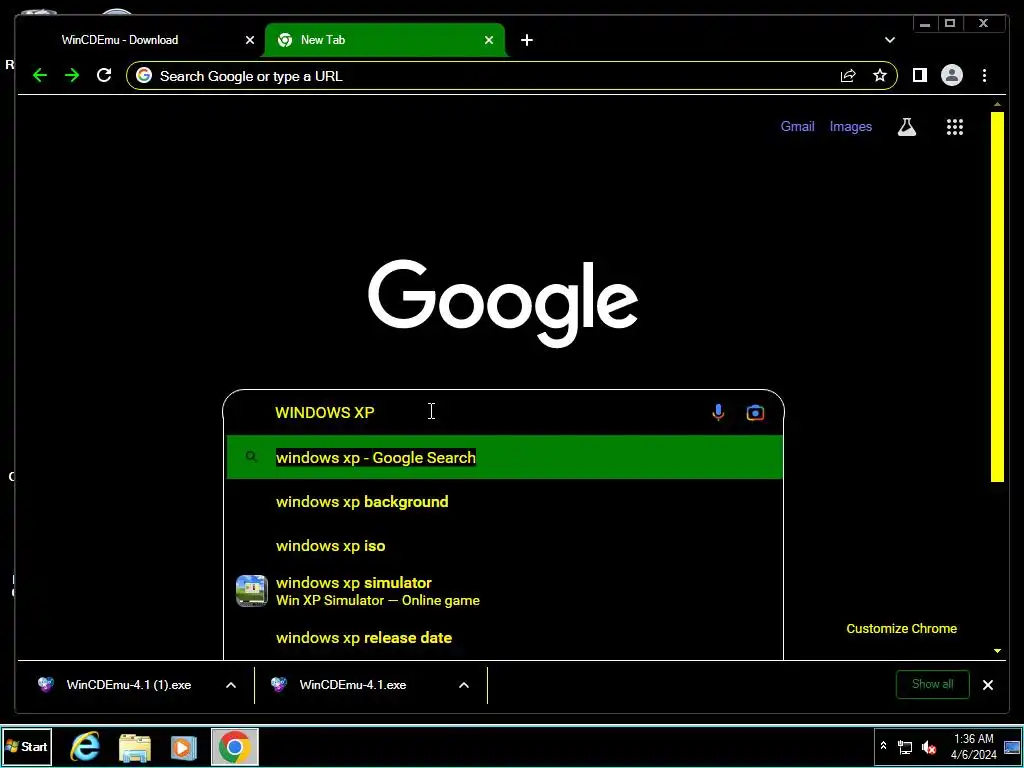This screenshot has height=768, width=1024.
Task: Open Internet Explorer from the taskbar
Action: coord(85,746)
